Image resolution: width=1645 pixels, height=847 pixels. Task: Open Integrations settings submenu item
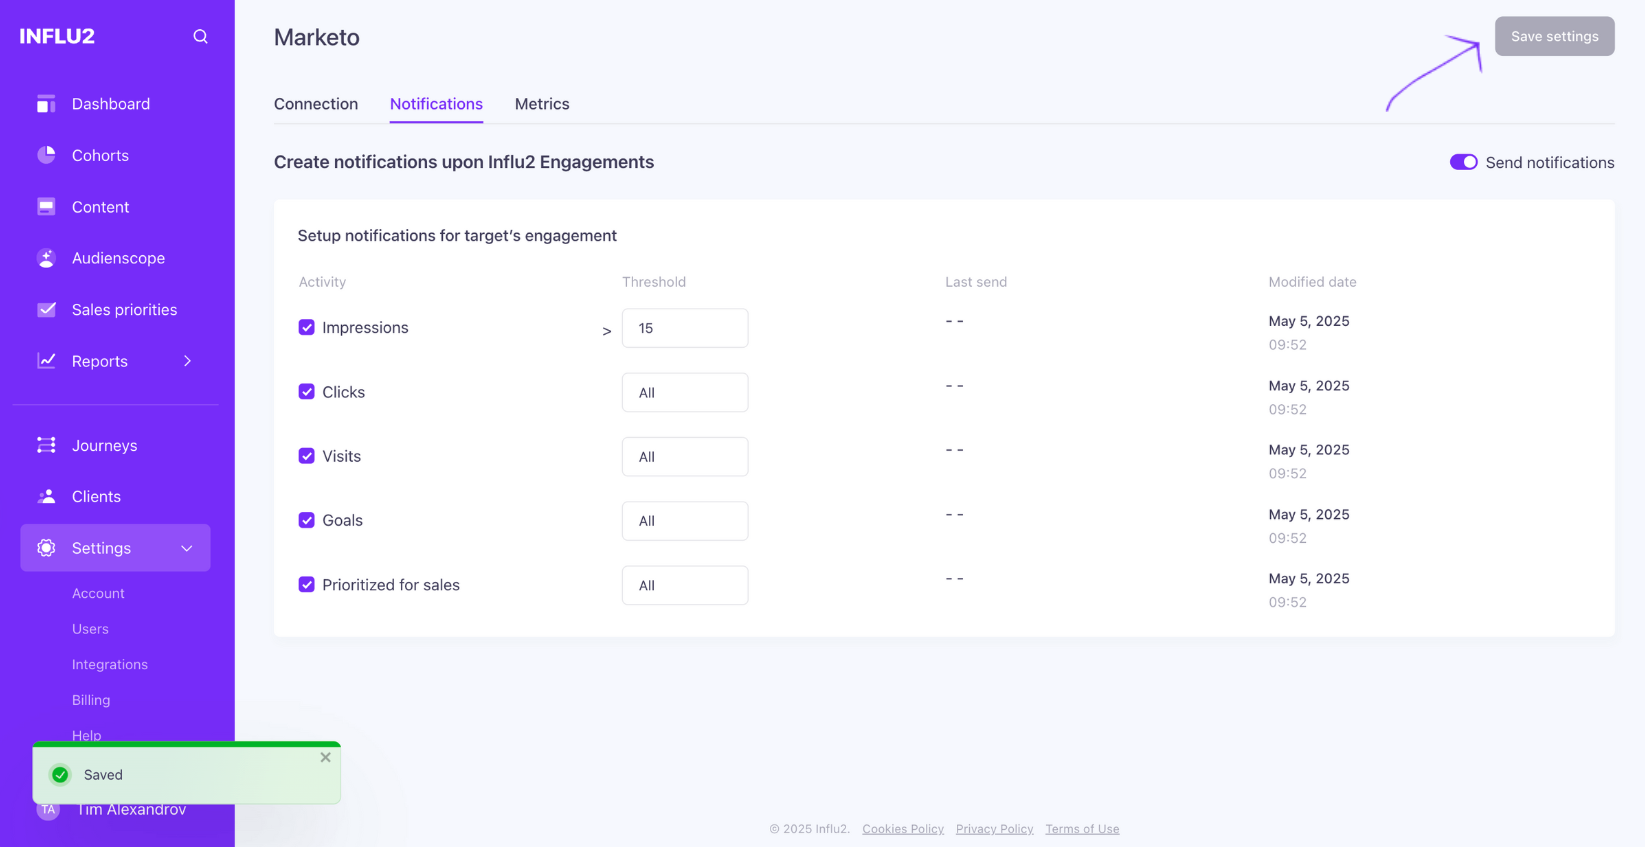110,664
